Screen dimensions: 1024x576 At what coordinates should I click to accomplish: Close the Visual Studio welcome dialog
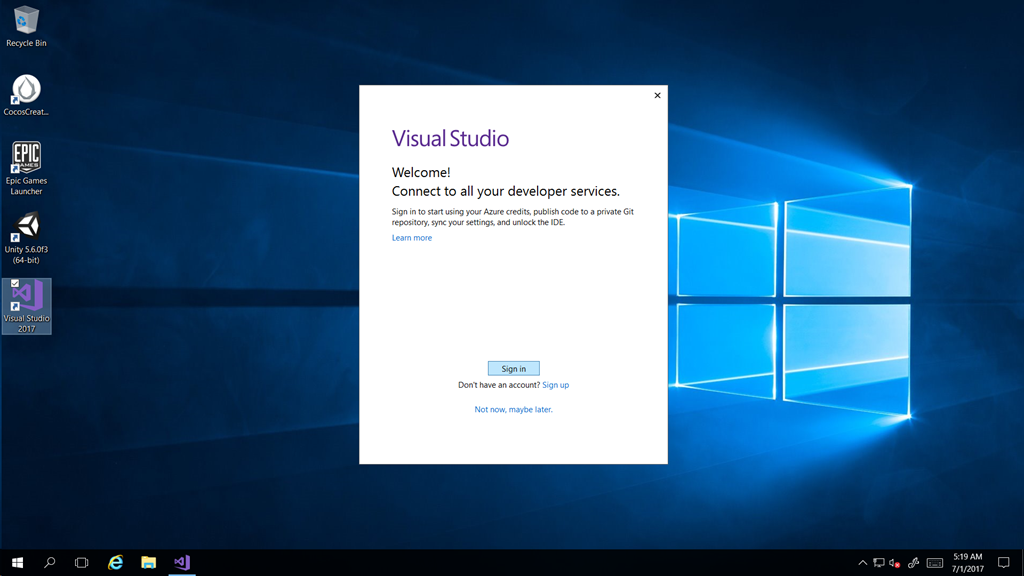tap(657, 96)
